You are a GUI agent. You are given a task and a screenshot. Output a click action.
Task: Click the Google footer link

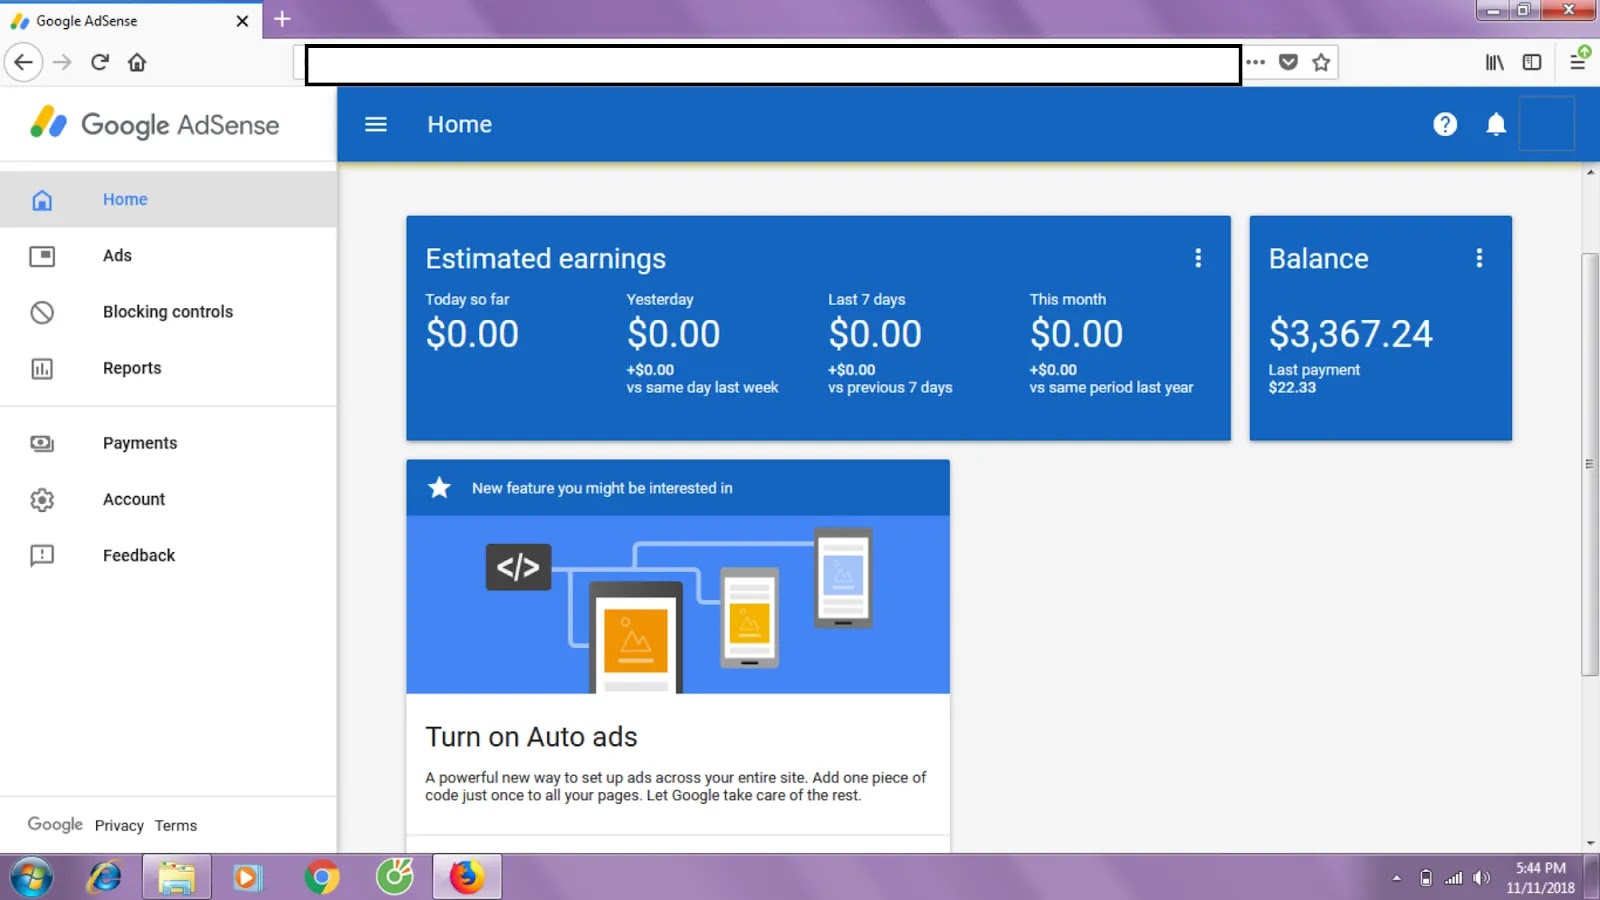click(x=55, y=824)
